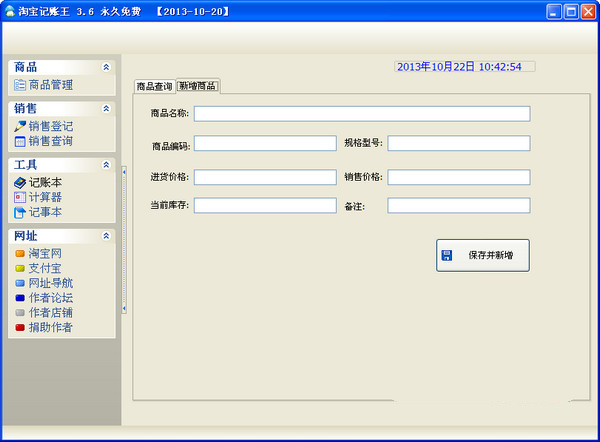This screenshot has height=442, width=600.
Task: Click the 工具 section header
Action: [x=62, y=165]
